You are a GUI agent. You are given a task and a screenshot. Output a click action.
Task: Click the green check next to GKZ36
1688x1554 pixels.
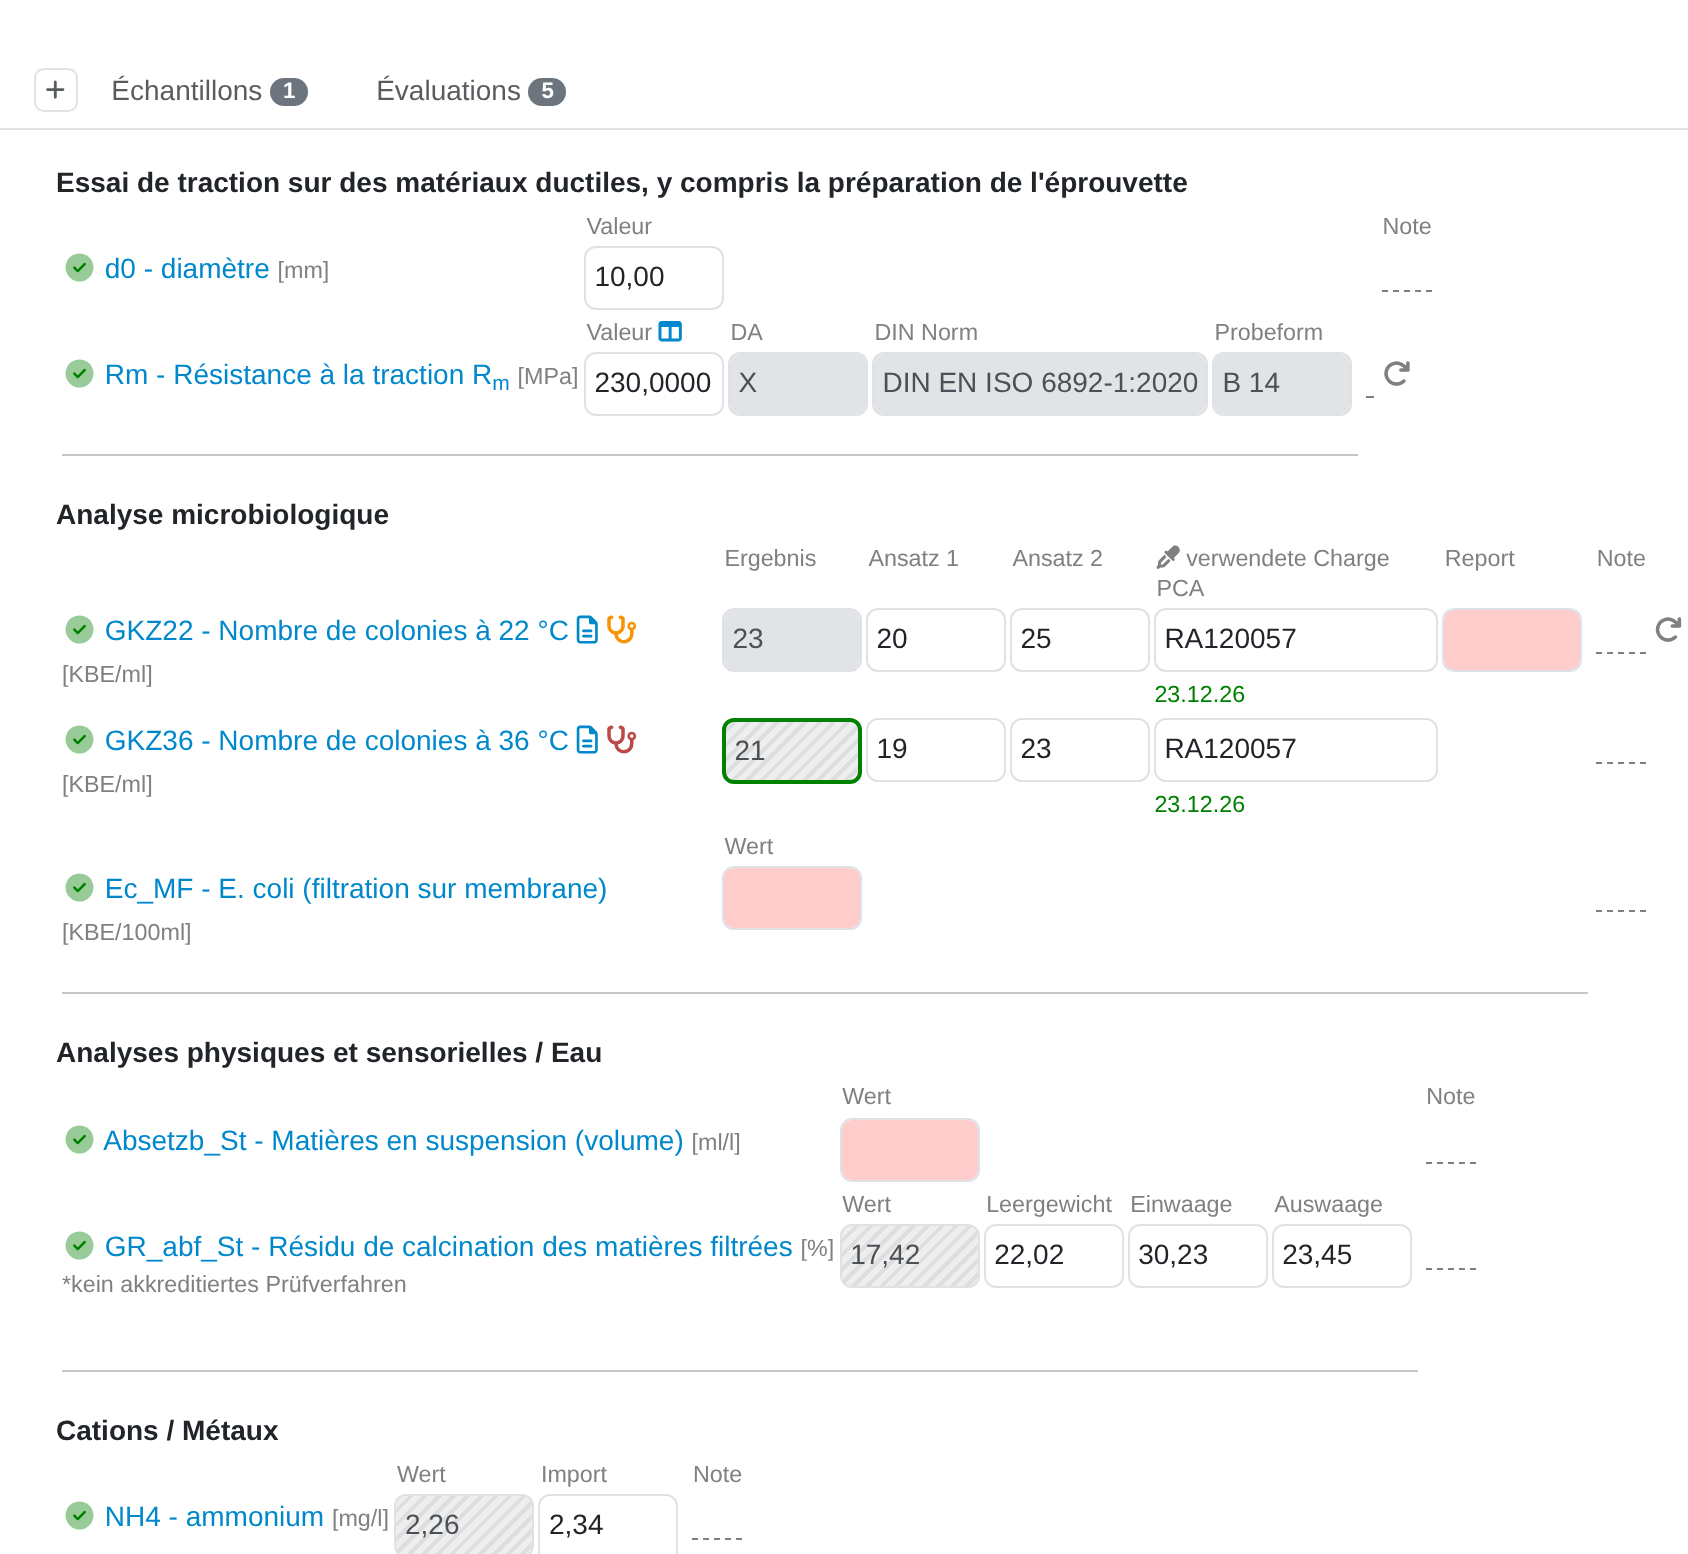click(x=79, y=740)
